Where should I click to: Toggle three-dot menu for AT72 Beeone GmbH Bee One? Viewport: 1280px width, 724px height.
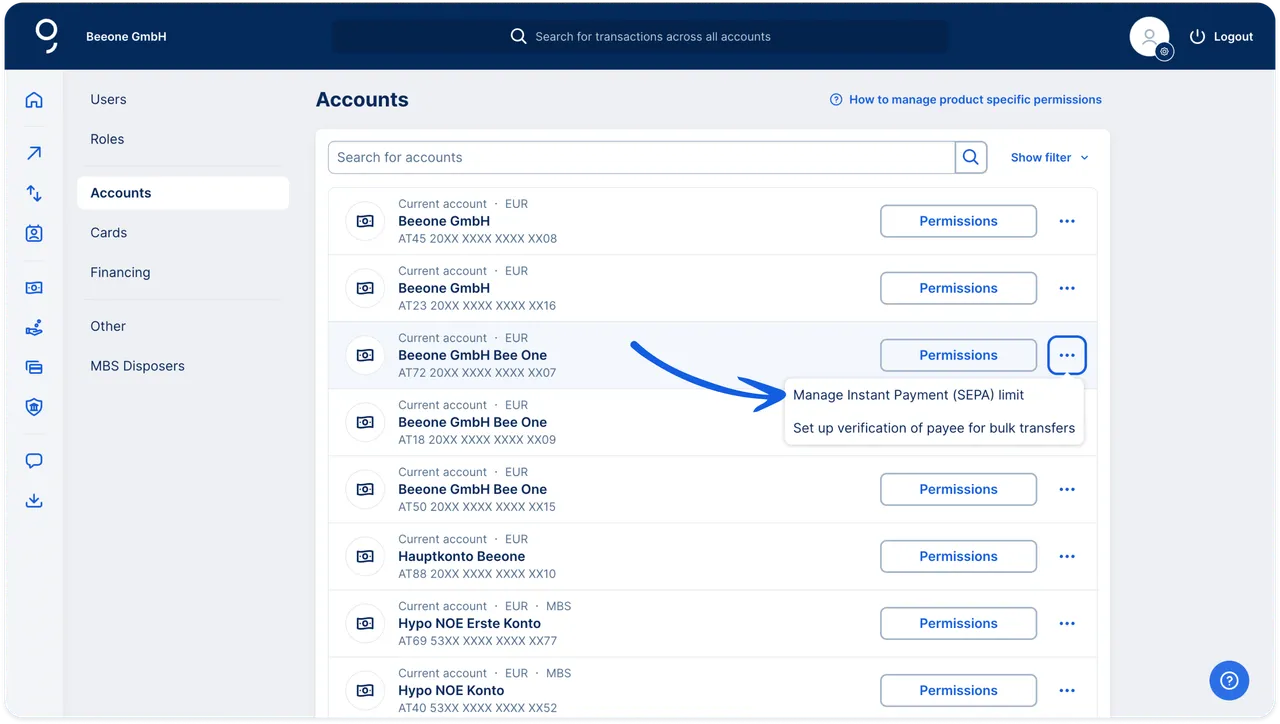click(x=1067, y=355)
